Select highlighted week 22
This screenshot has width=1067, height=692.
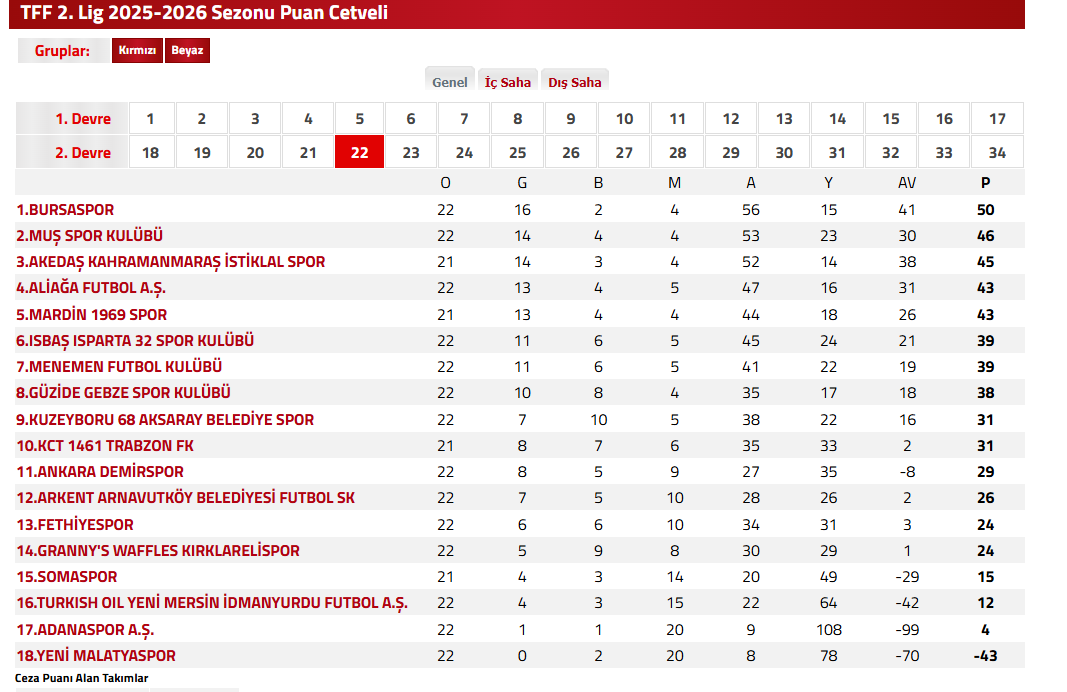(x=360, y=153)
